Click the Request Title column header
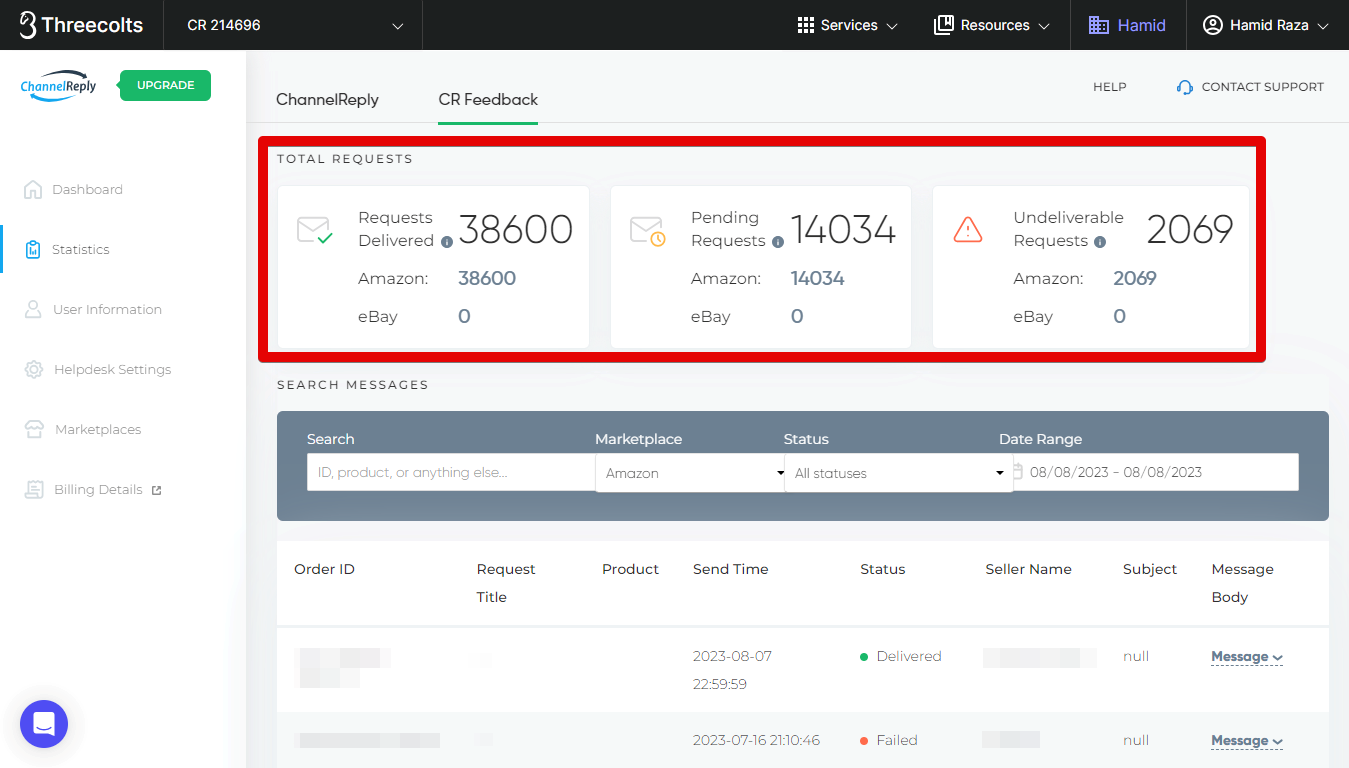Image resolution: width=1349 pixels, height=768 pixels. [x=506, y=583]
